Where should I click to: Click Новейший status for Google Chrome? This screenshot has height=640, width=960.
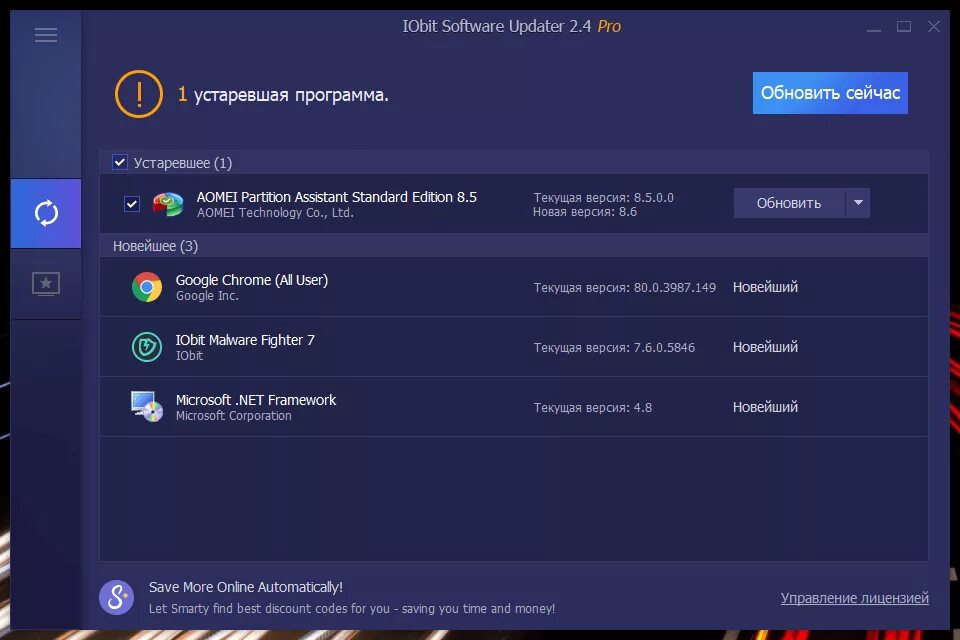click(x=765, y=287)
